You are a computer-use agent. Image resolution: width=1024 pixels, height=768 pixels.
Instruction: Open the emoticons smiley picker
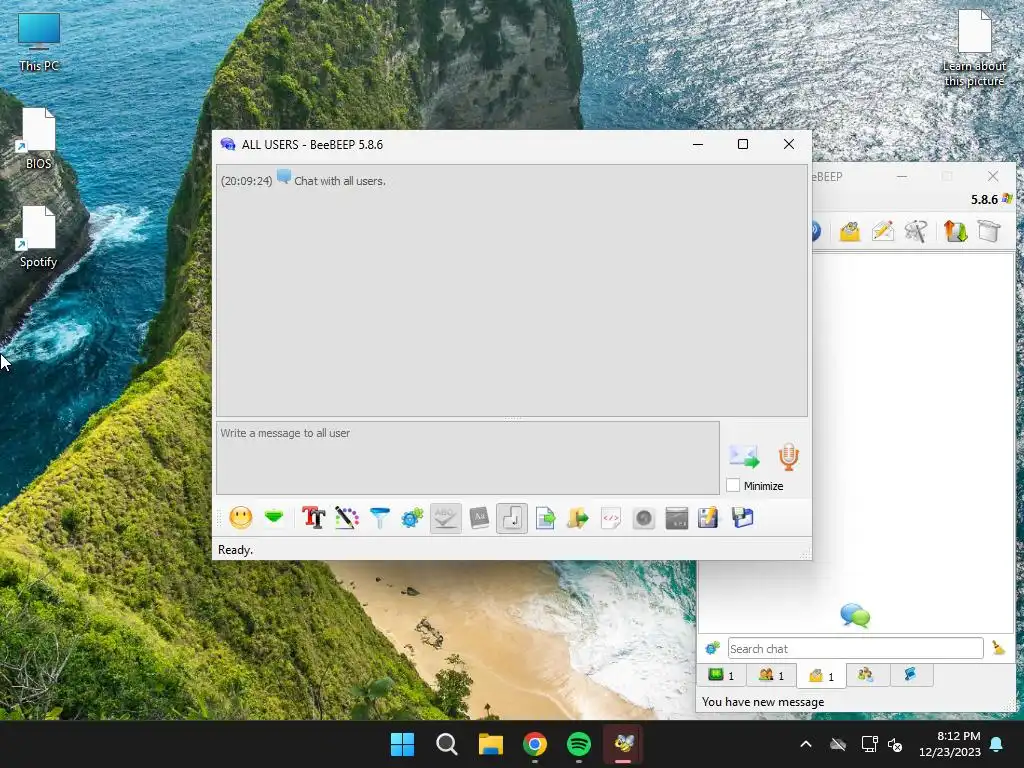coord(240,519)
